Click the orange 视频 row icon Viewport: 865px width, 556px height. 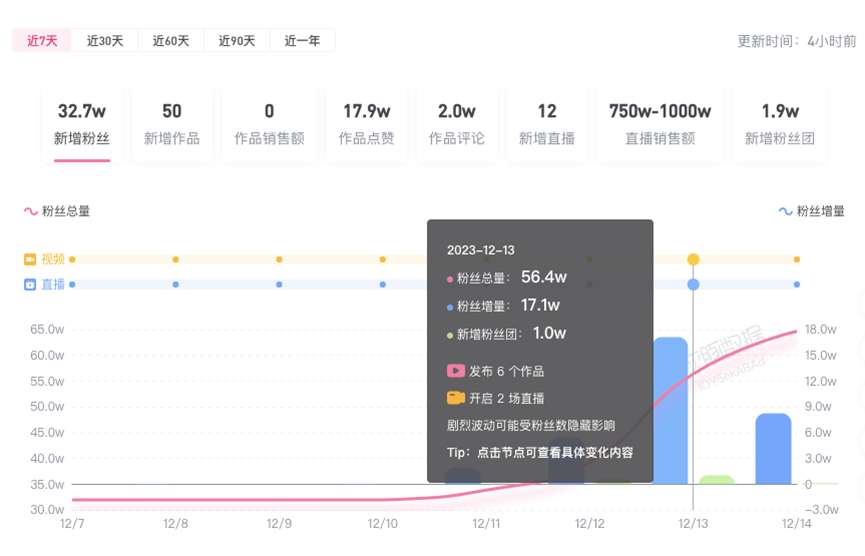[30, 259]
